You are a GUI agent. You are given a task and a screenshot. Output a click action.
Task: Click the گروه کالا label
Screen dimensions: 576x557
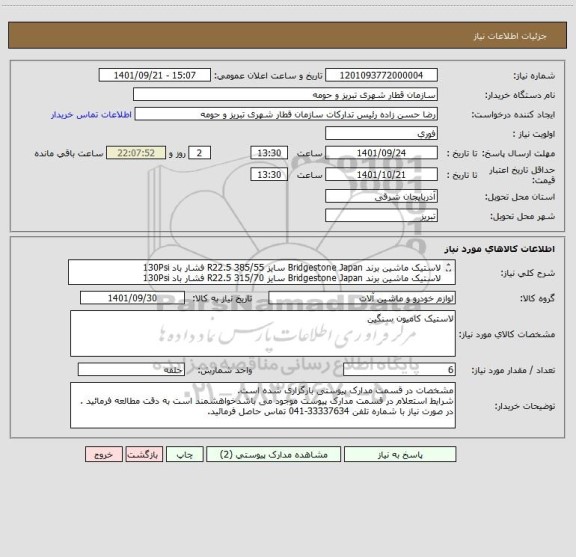point(537,299)
